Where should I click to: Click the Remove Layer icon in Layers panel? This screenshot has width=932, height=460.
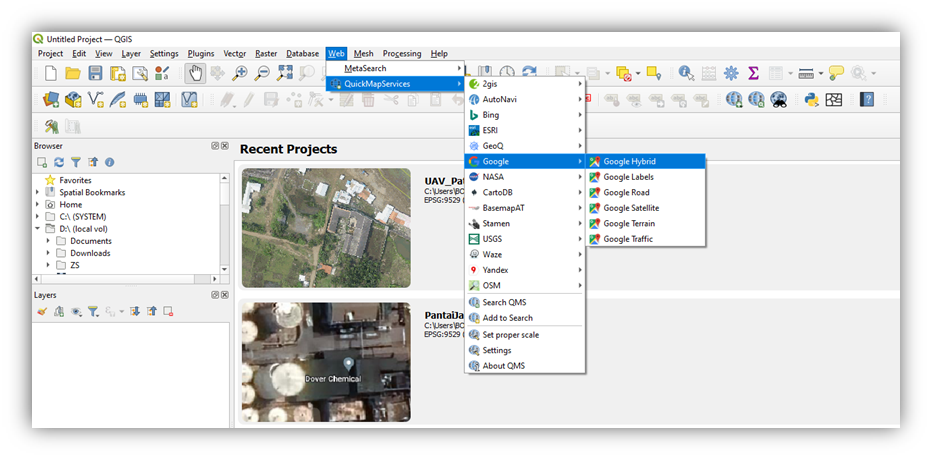tap(168, 311)
